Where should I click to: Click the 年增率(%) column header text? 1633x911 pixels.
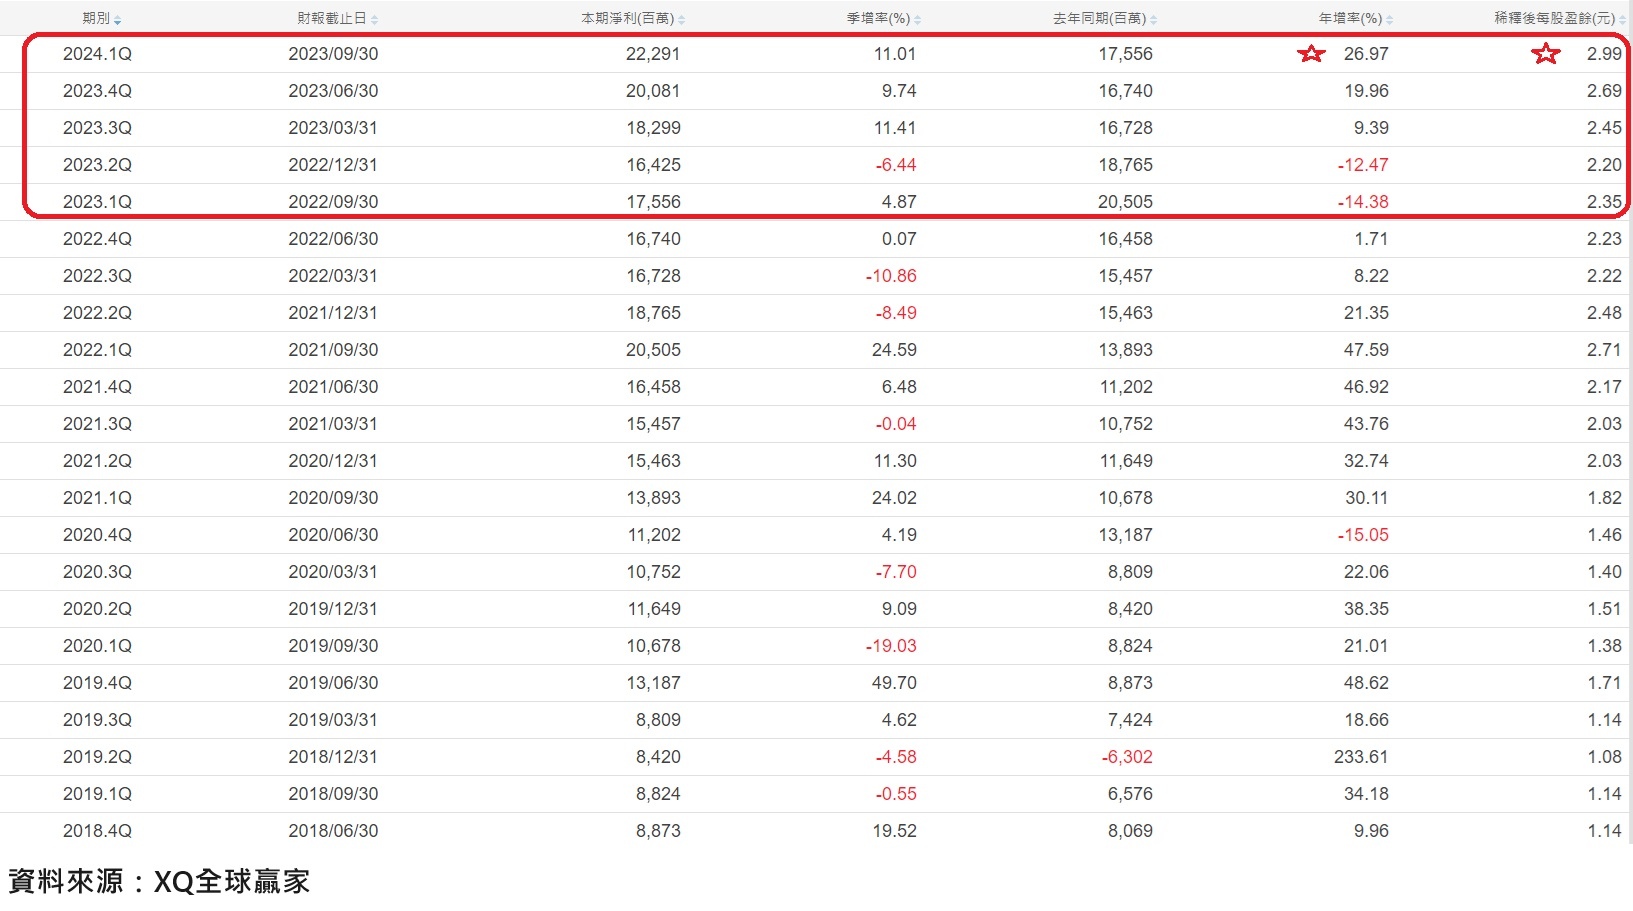1350,19
